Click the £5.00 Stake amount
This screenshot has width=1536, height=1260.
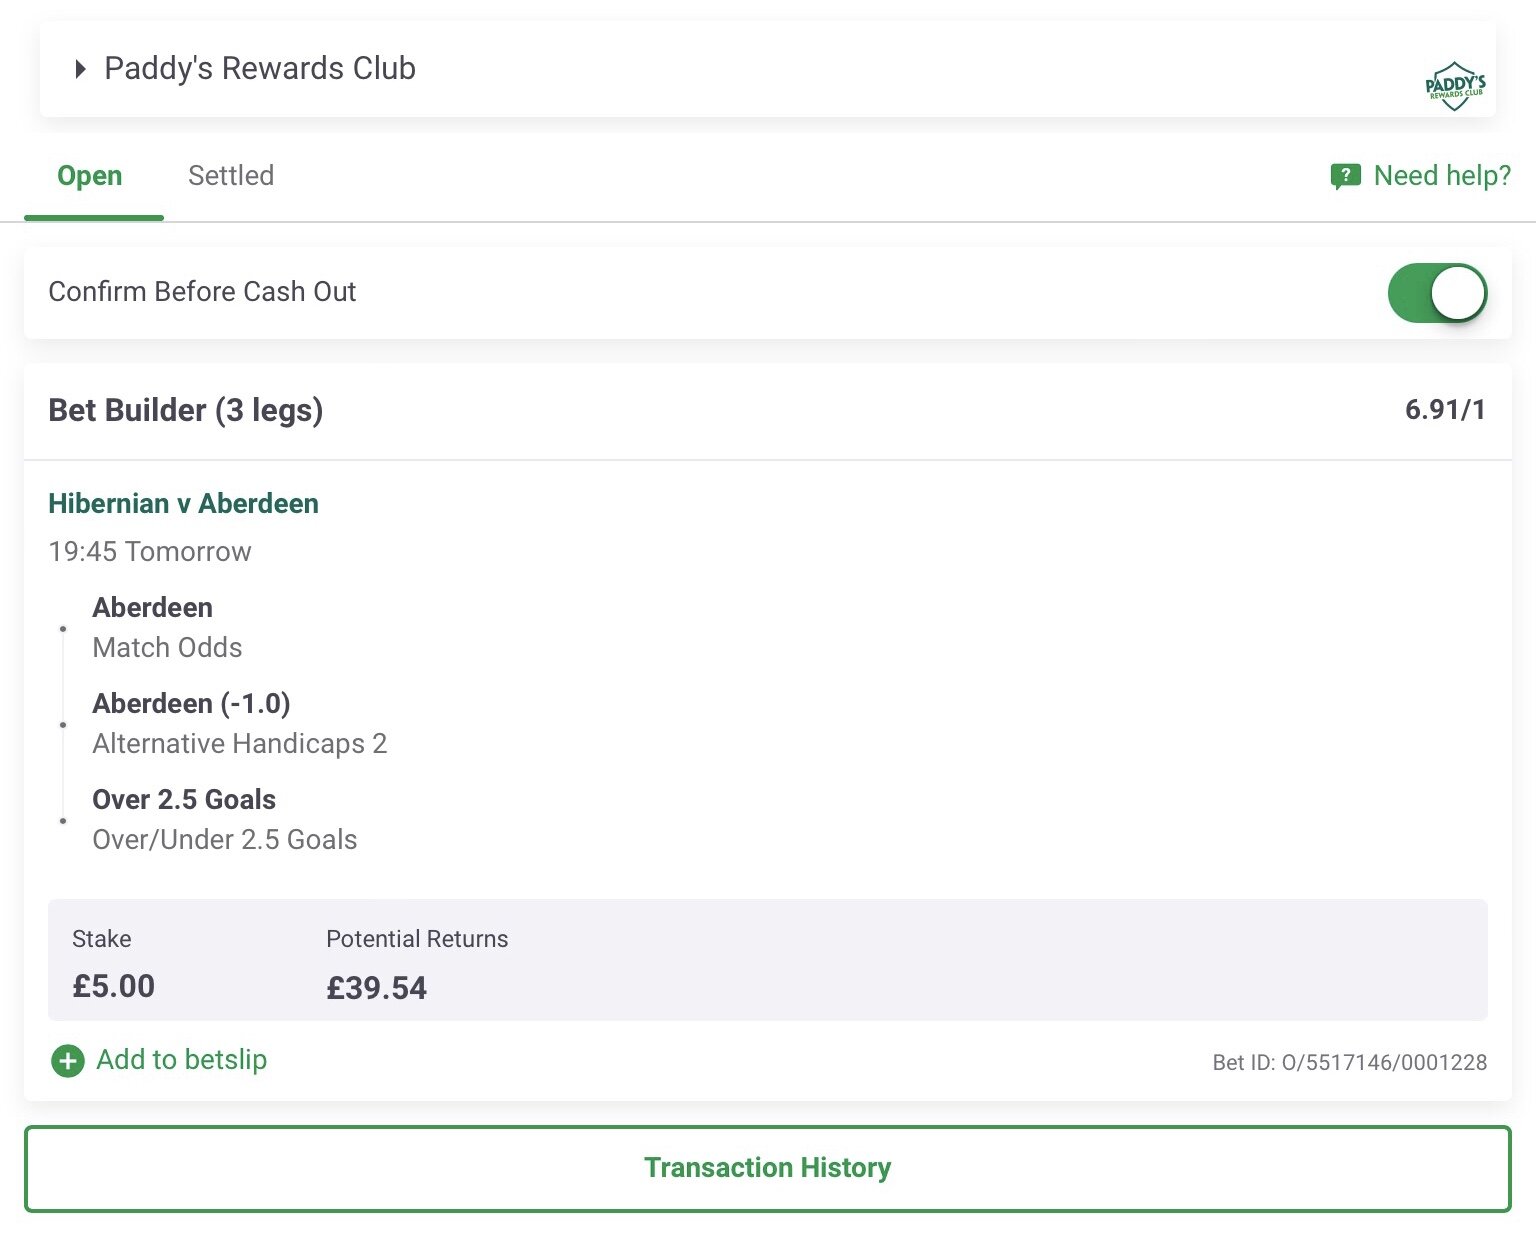point(113,986)
